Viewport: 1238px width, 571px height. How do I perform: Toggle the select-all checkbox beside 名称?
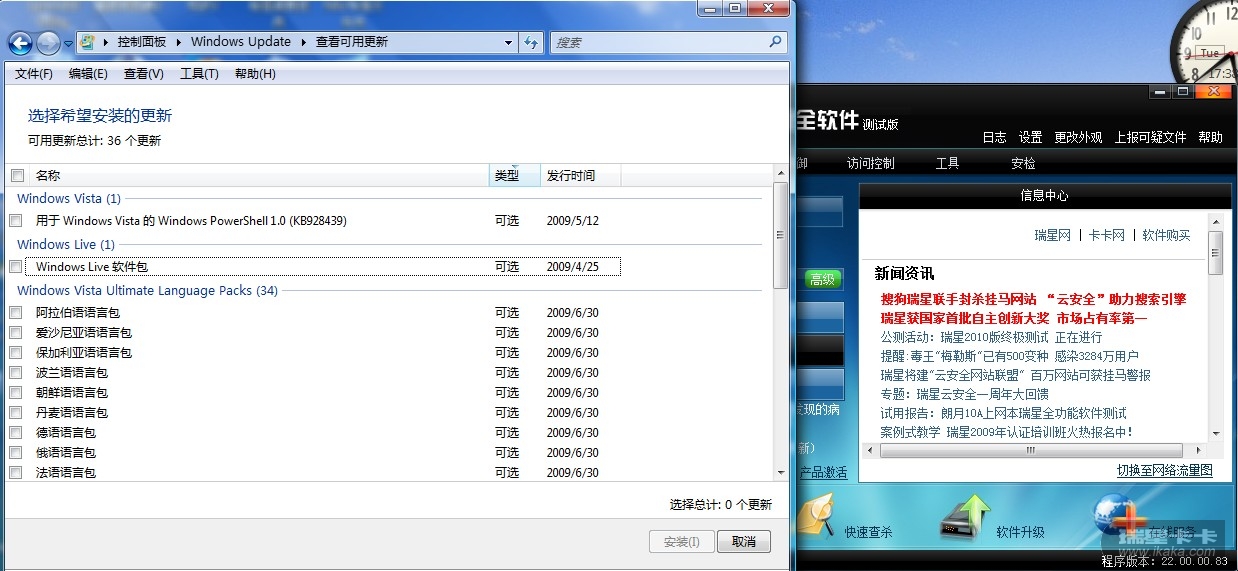pos(17,175)
